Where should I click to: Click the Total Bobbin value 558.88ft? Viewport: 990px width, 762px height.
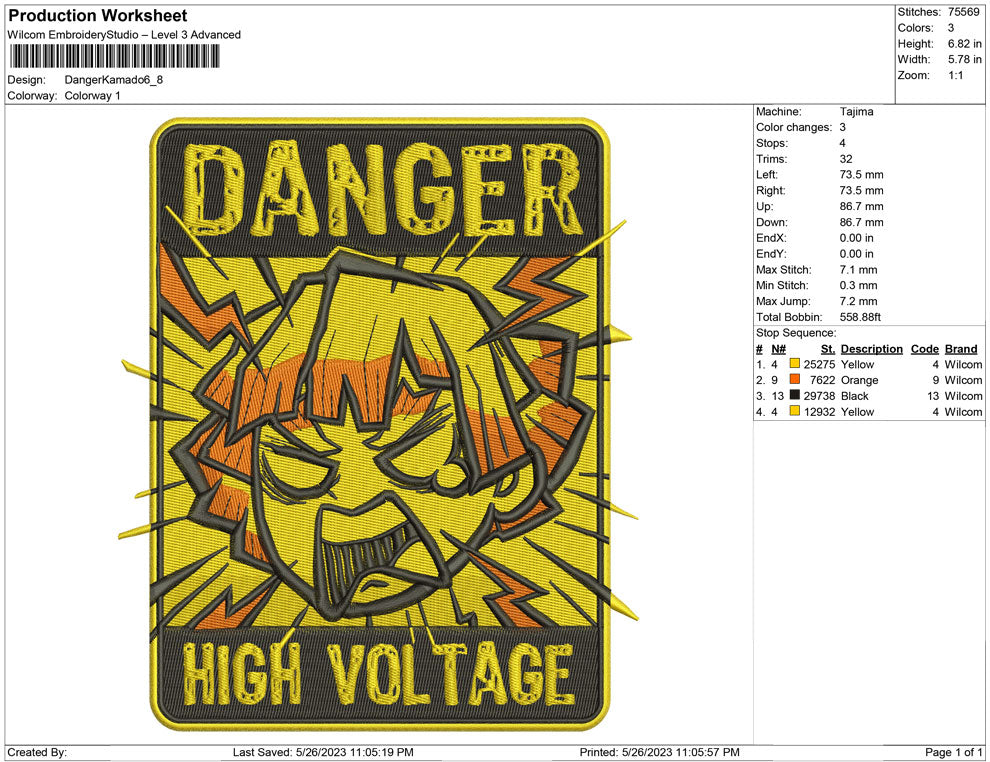pos(860,317)
